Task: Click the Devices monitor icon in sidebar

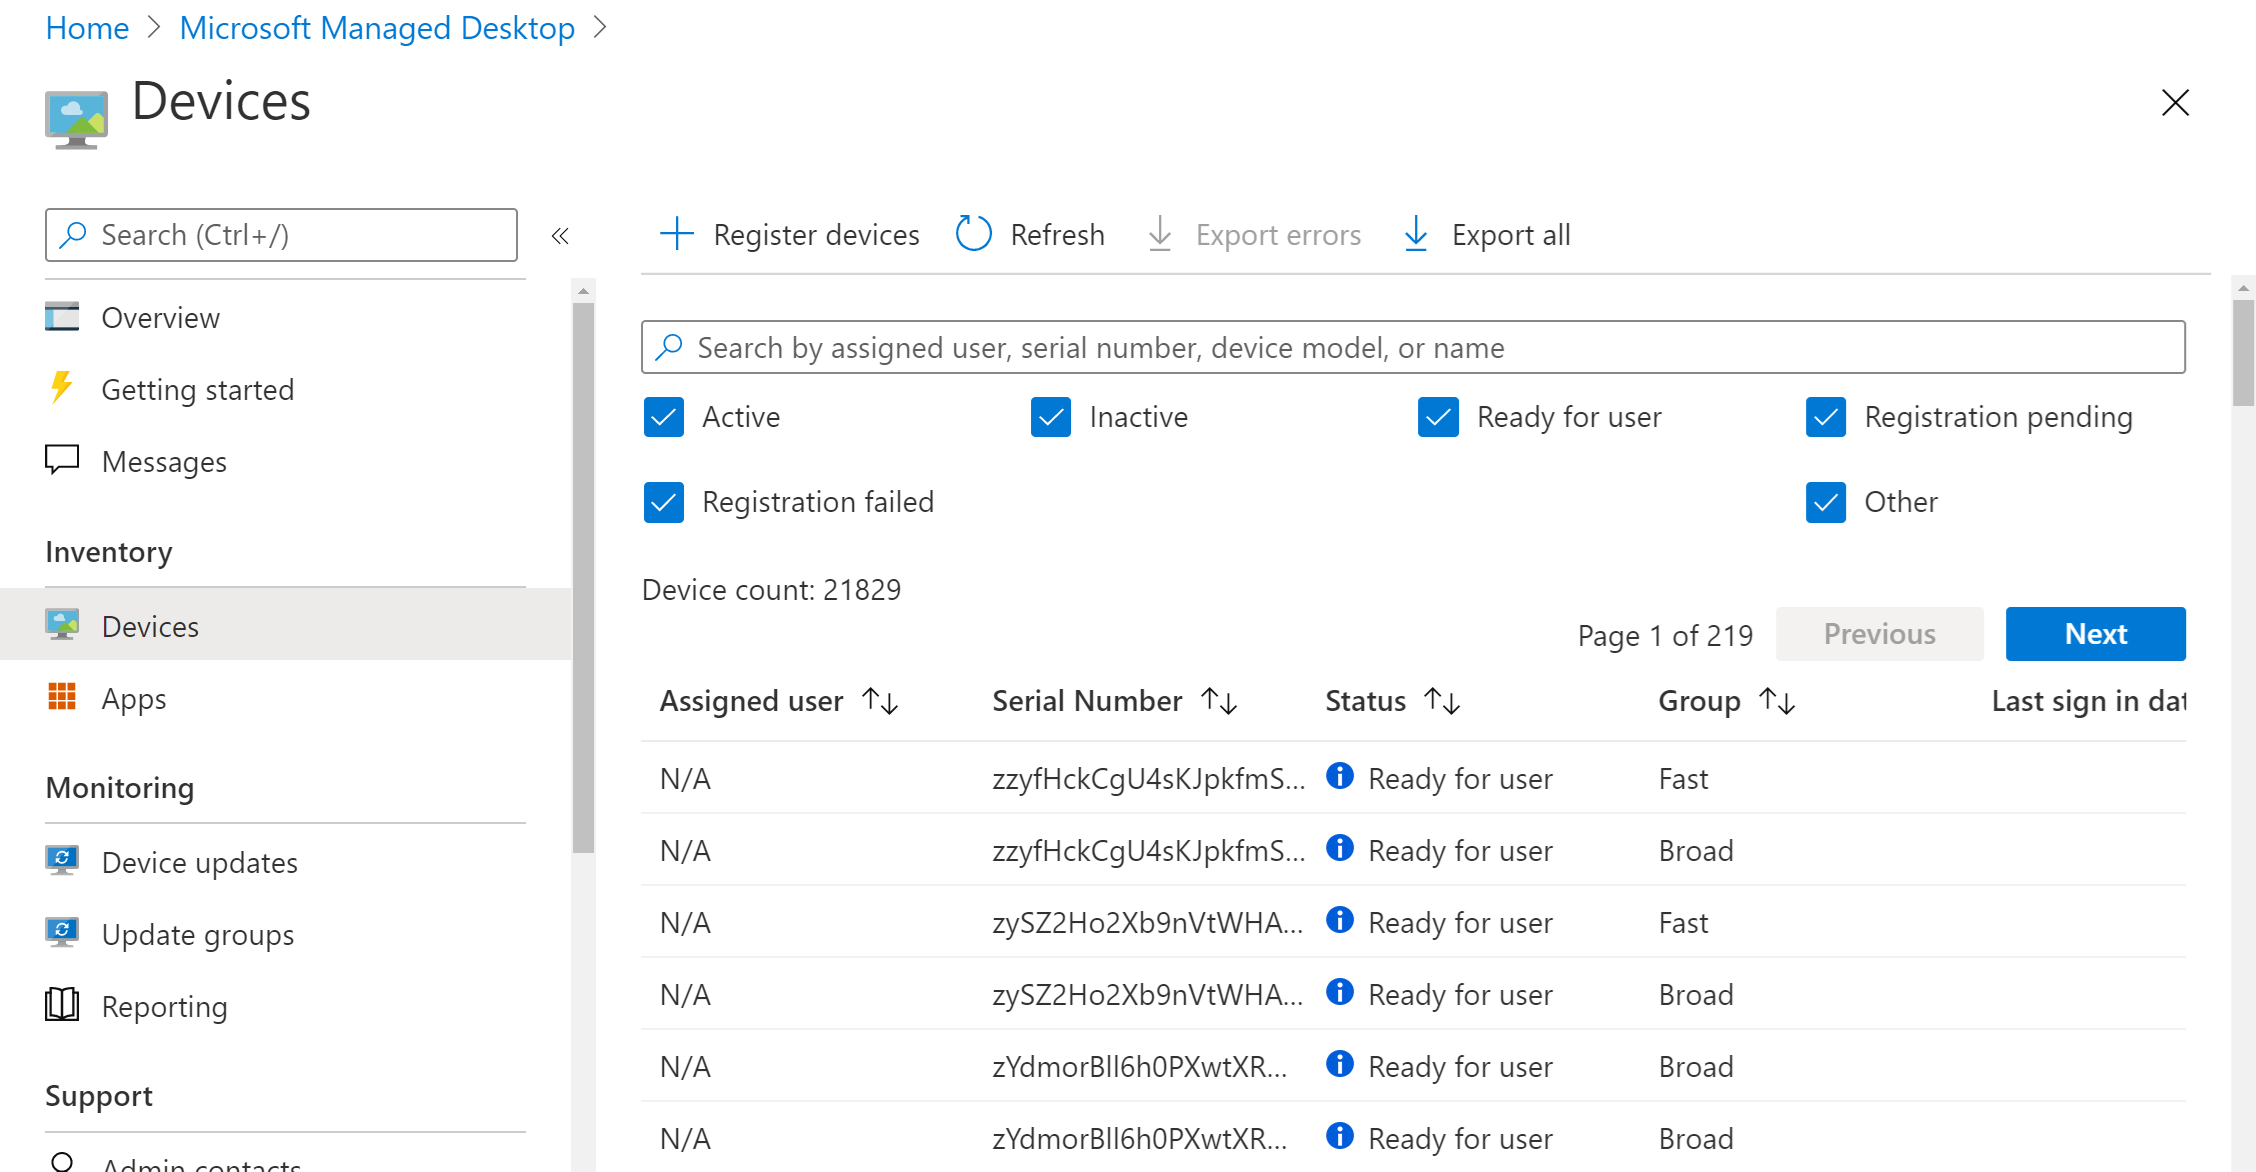Action: click(62, 625)
